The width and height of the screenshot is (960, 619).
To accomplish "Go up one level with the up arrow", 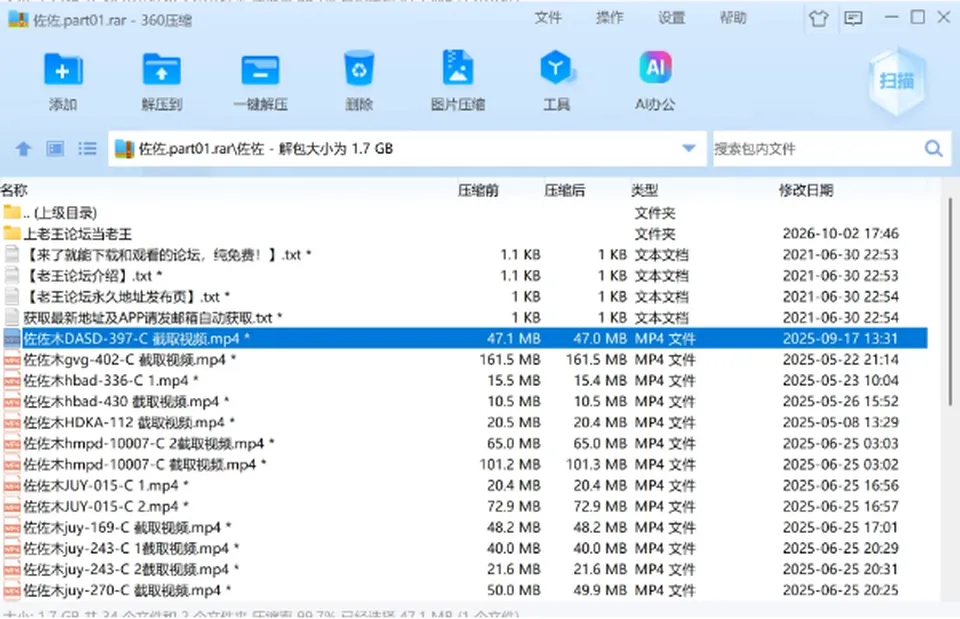I will [23, 149].
